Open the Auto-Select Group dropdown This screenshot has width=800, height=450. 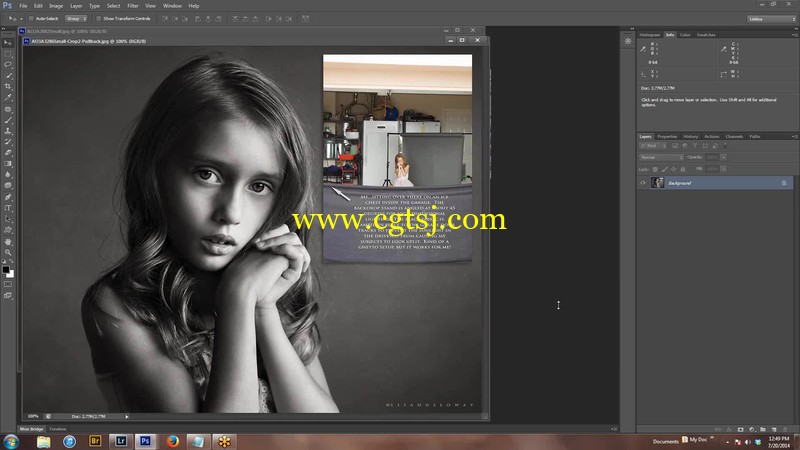click(76, 19)
